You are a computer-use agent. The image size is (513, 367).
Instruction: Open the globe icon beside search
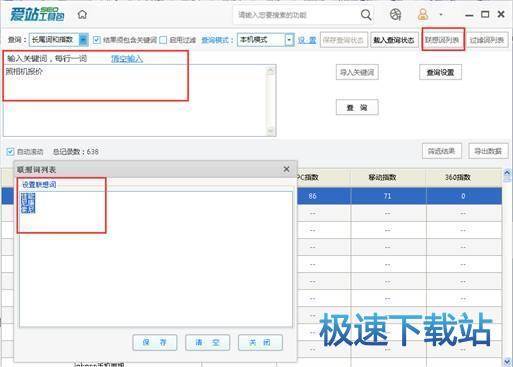[395, 15]
